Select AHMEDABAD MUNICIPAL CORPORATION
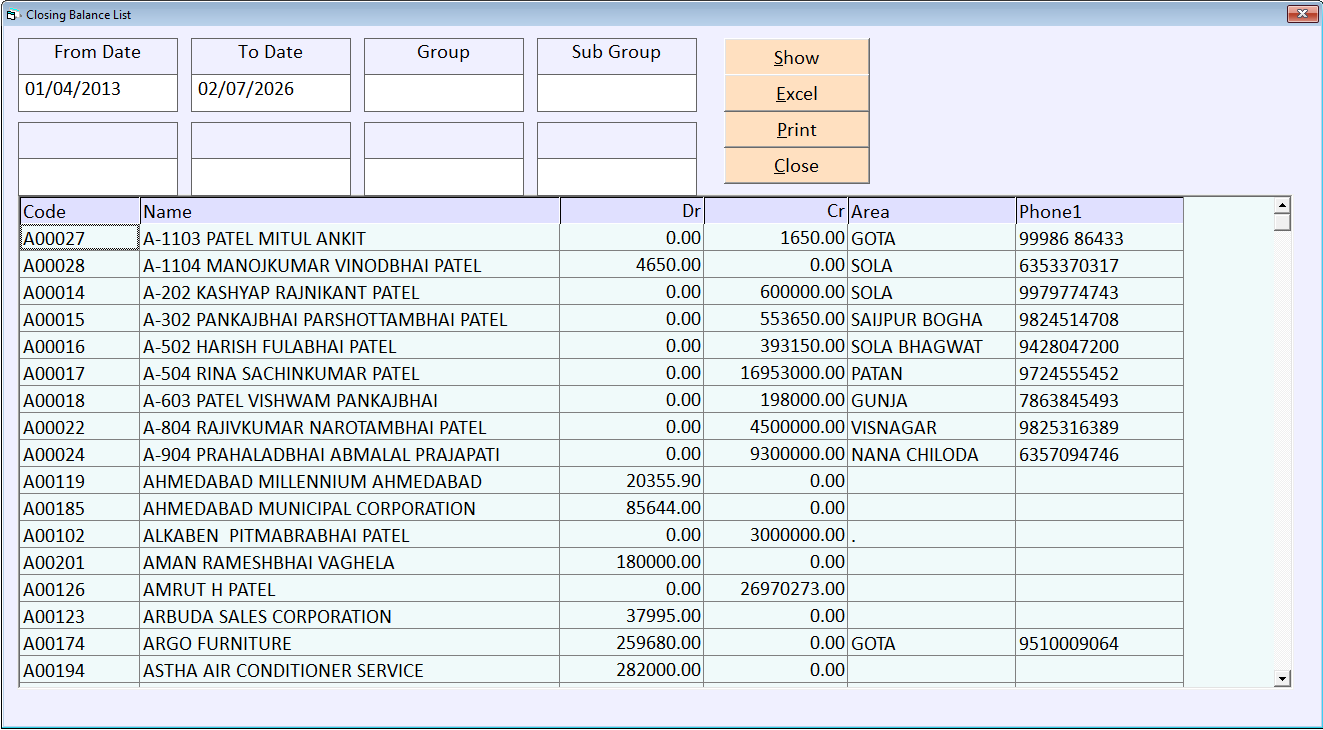 pyautogui.click(x=350, y=508)
